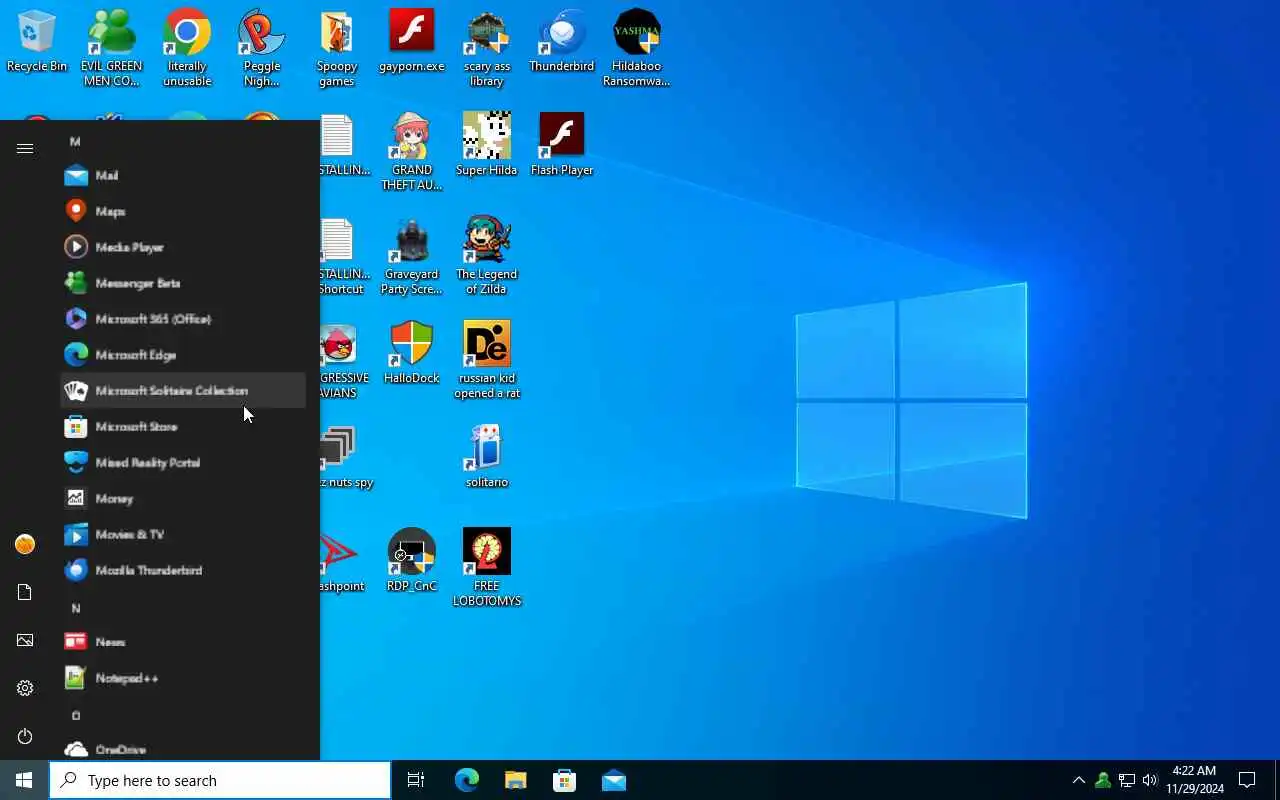
Task: Open Task View on the taskbar
Action: [x=416, y=780]
